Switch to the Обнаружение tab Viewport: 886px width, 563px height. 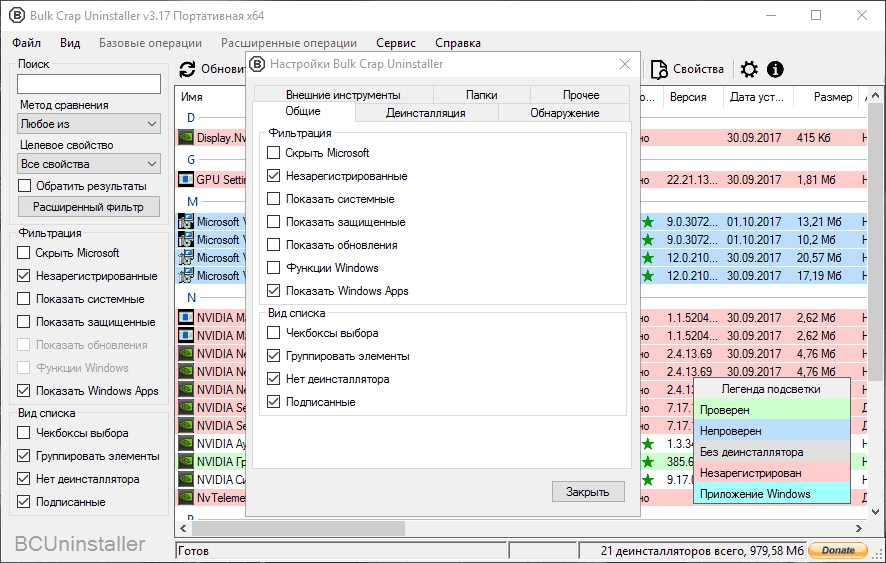click(x=564, y=113)
